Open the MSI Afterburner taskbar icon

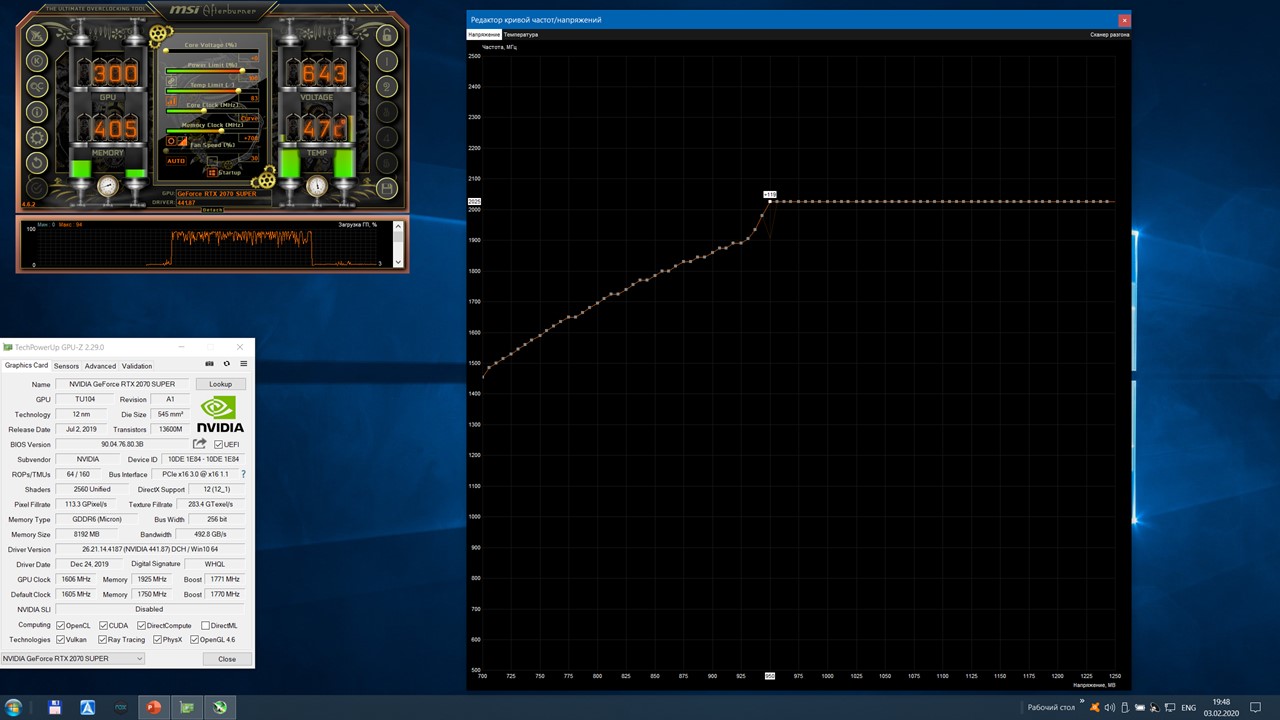[x=220, y=707]
